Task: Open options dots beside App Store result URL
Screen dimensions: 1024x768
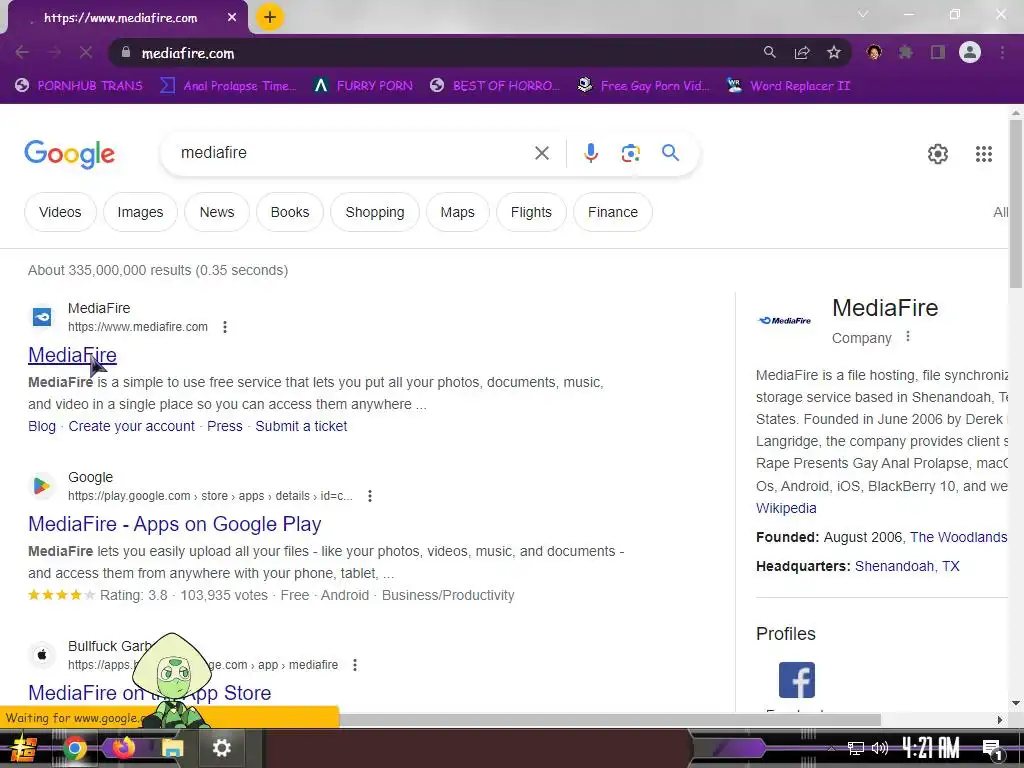Action: (x=355, y=665)
